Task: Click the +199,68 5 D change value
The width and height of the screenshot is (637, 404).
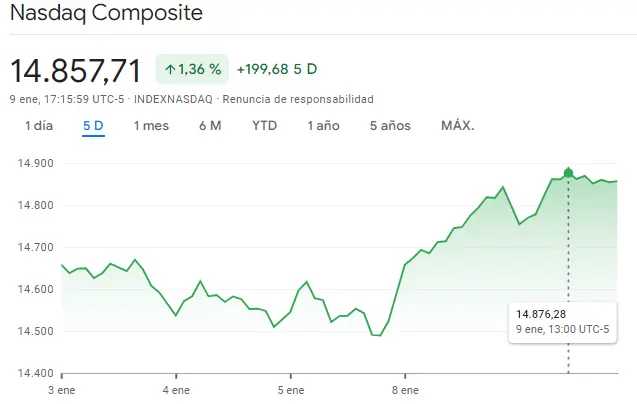Action: [277, 69]
